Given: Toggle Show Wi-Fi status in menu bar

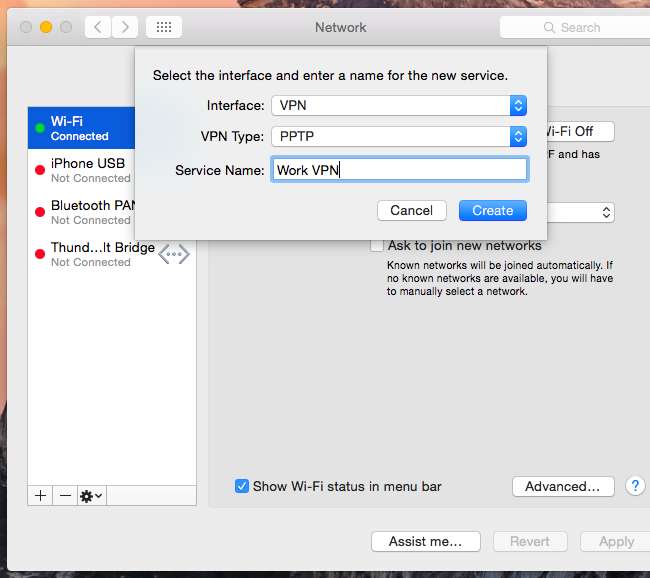Looking at the screenshot, I should pyautogui.click(x=242, y=486).
